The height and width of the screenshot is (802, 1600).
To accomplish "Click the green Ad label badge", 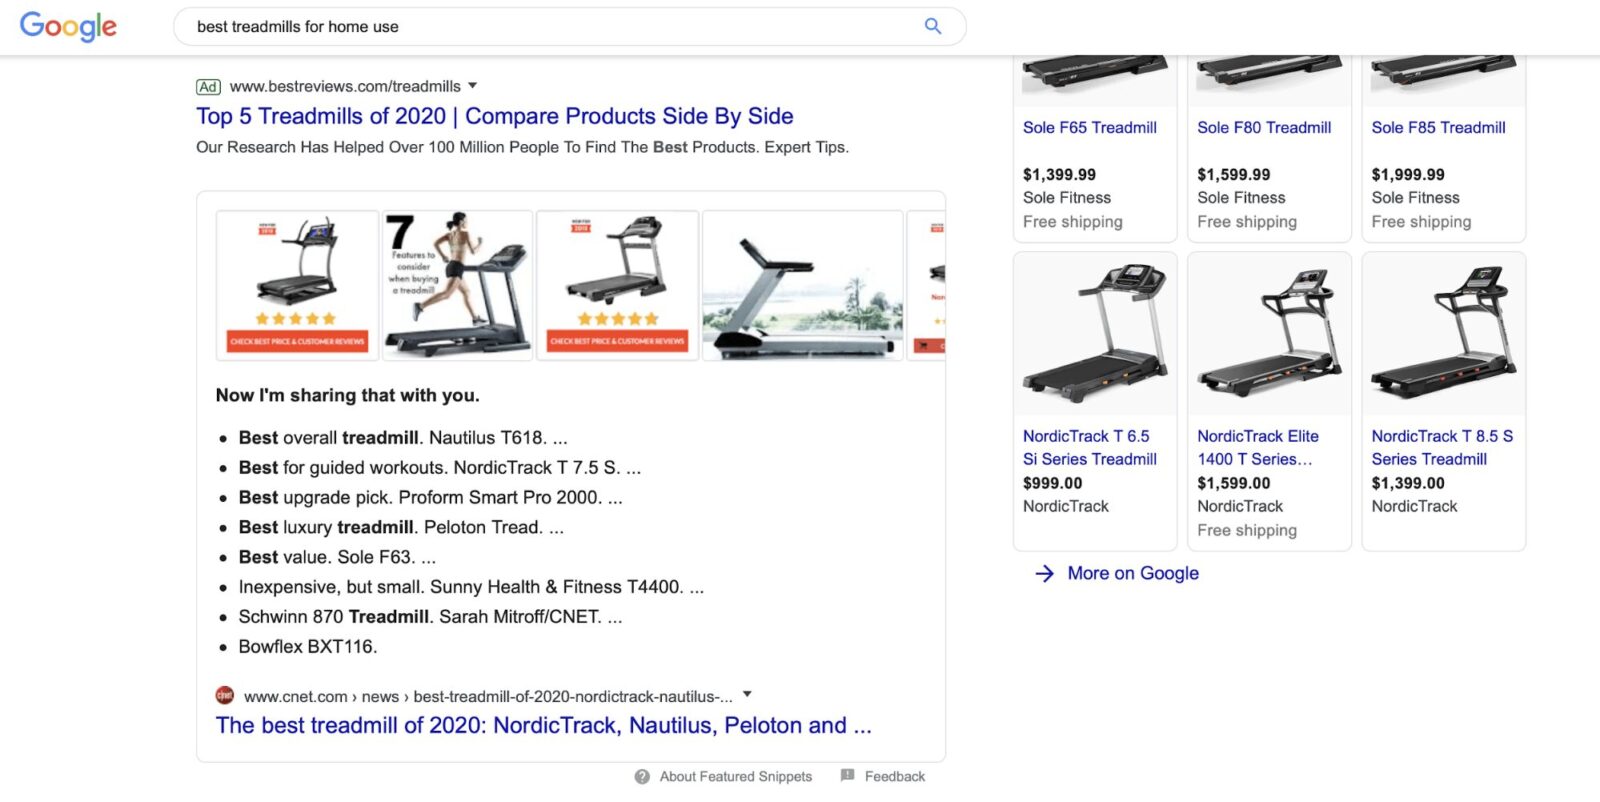I will pyautogui.click(x=209, y=86).
